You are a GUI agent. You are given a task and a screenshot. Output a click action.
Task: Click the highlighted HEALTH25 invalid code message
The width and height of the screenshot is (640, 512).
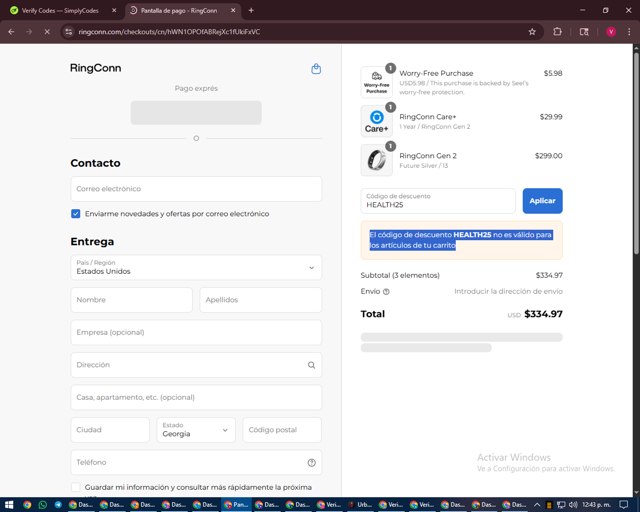point(461,240)
